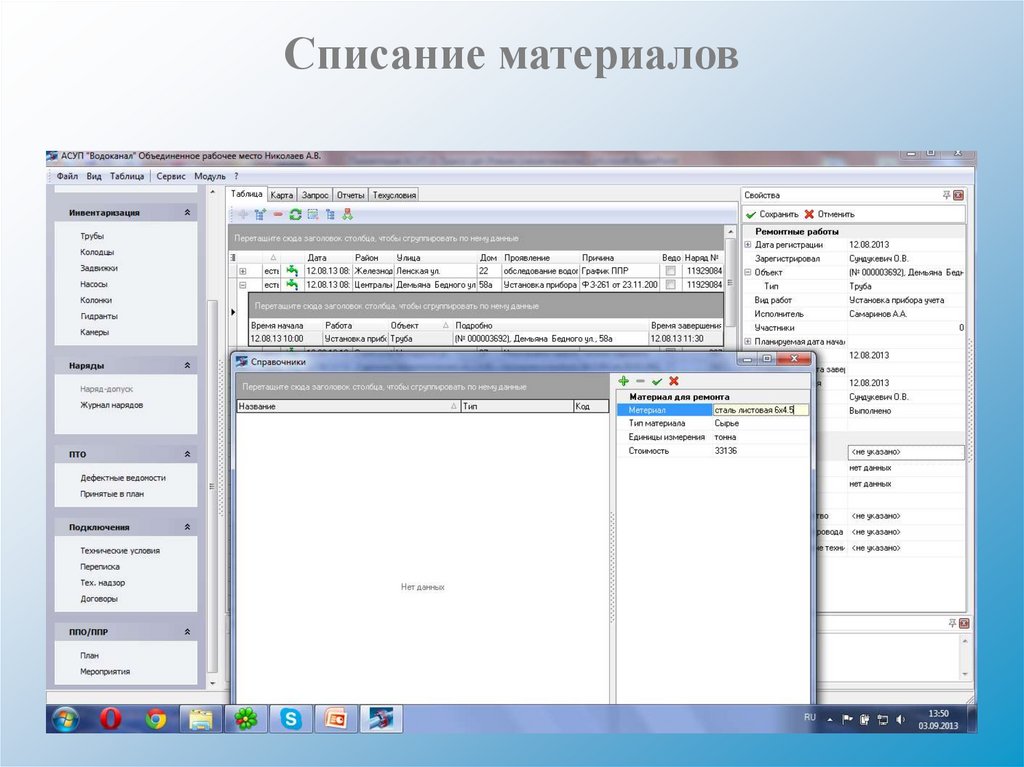The width and height of the screenshot is (1024, 767).
Task: Pin the Свойства panel with pushpin icon
Action: click(947, 195)
